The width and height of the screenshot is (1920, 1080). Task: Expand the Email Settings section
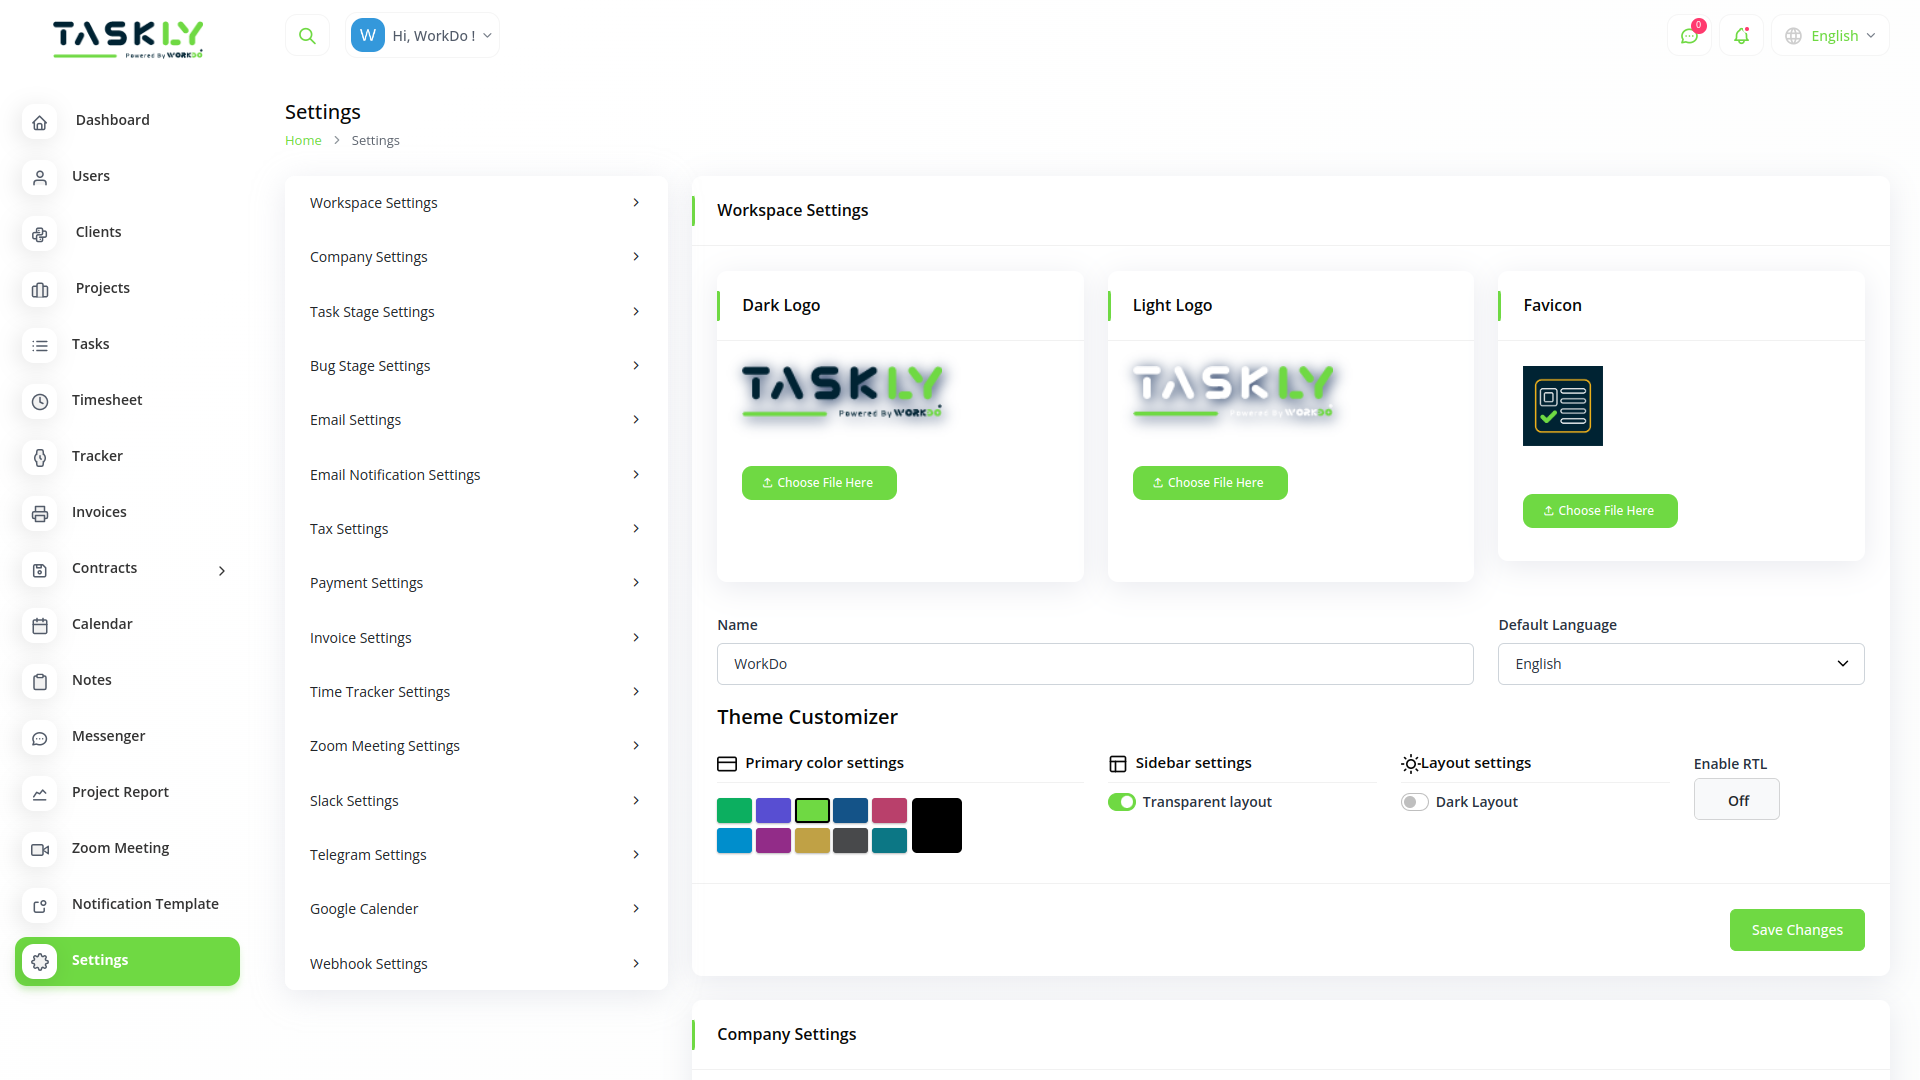point(476,419)
